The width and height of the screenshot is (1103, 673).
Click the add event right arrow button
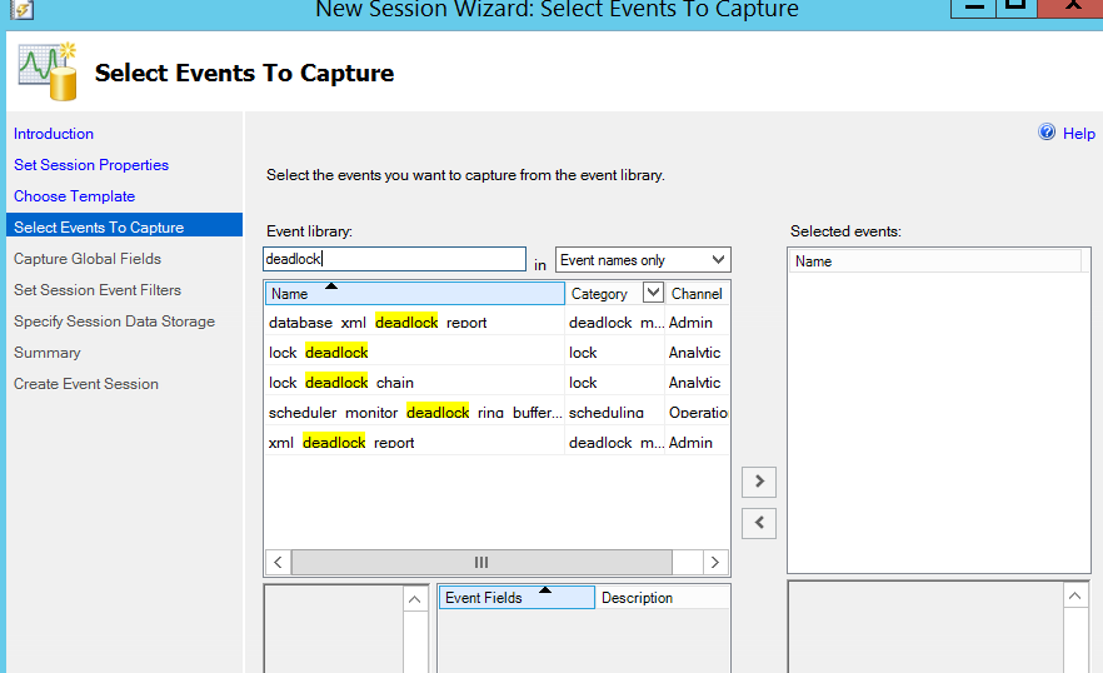(759, 482)
